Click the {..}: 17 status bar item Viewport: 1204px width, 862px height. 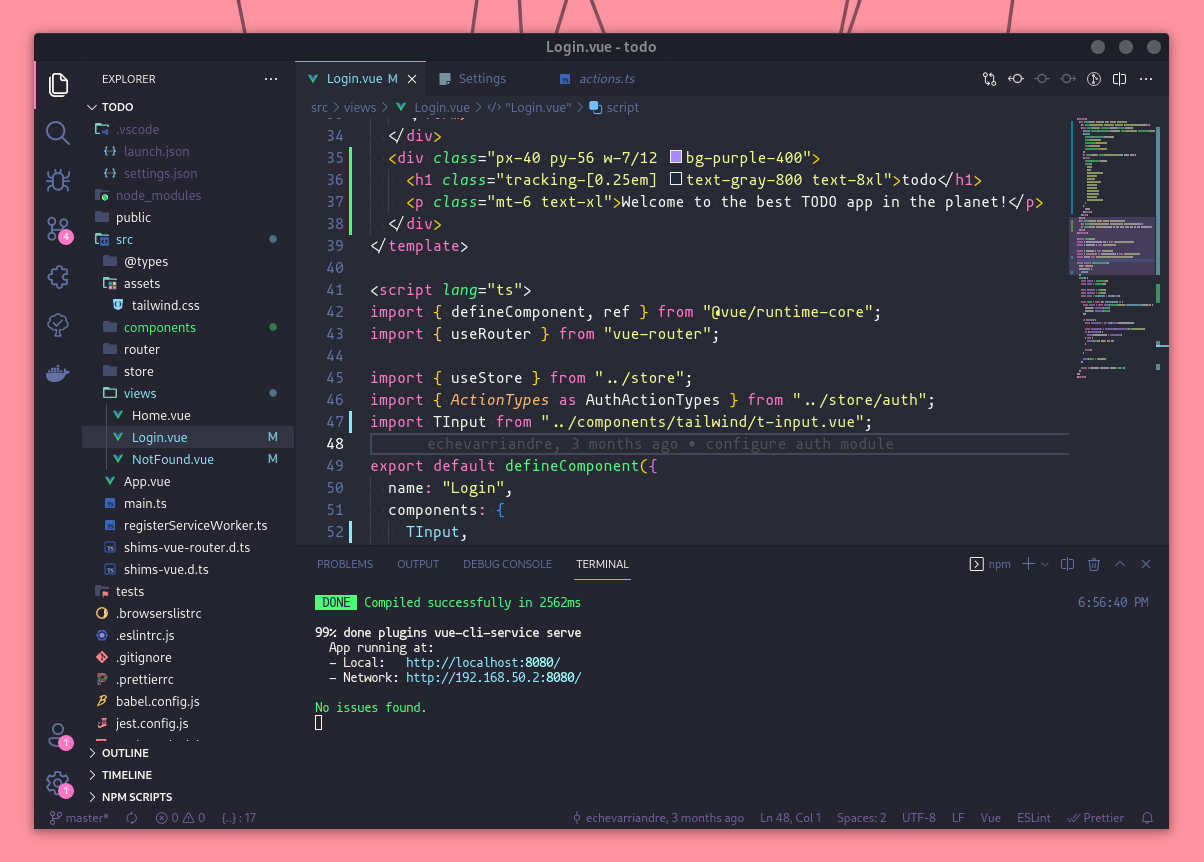[239, 818]
